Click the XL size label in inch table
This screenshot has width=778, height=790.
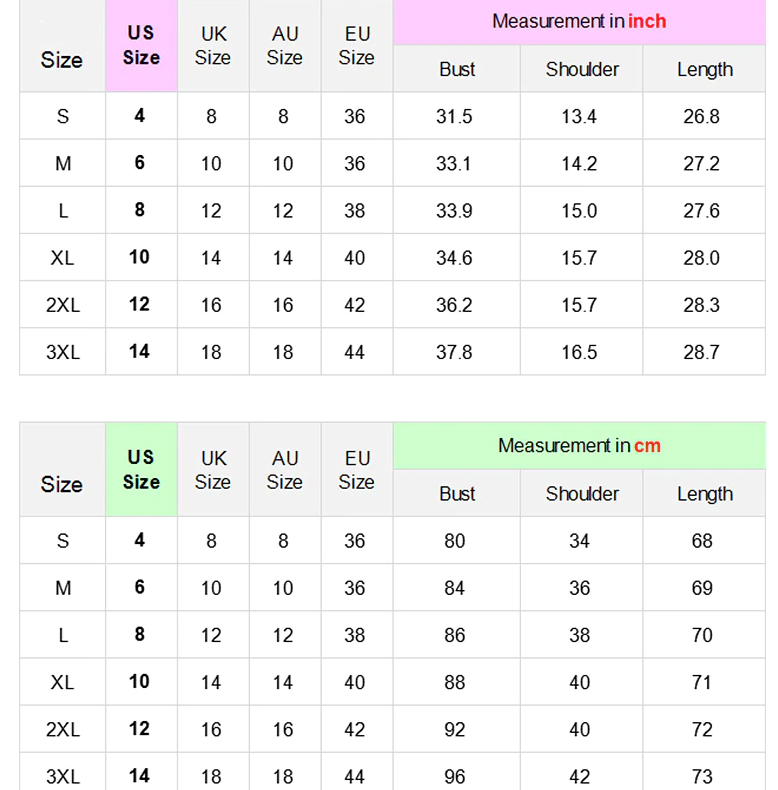[62, 258]
